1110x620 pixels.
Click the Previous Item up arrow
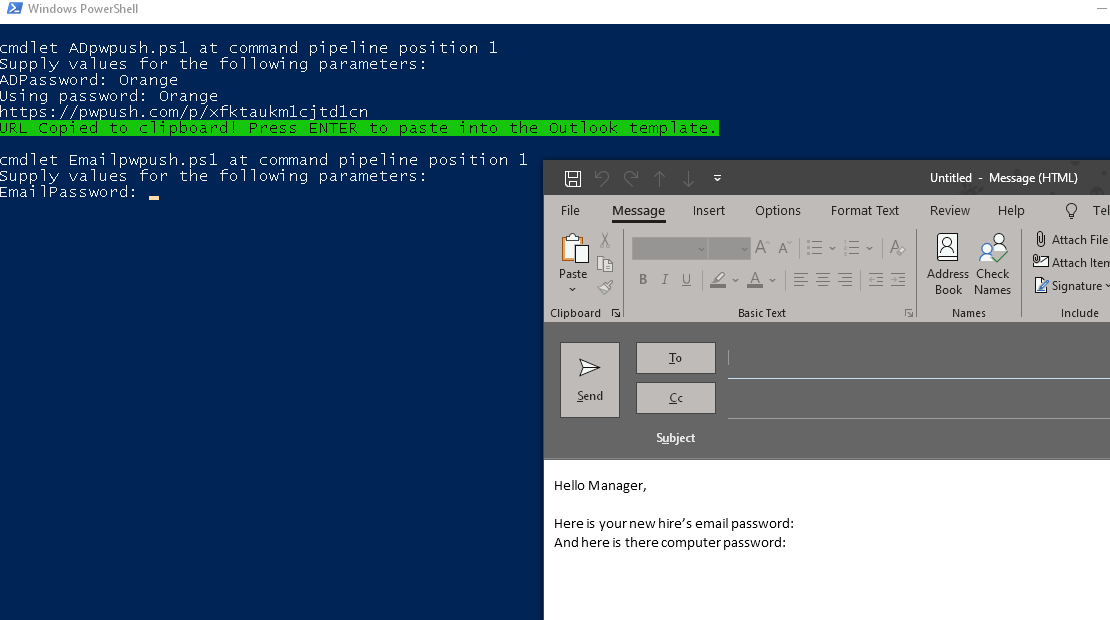click(659, 178)
